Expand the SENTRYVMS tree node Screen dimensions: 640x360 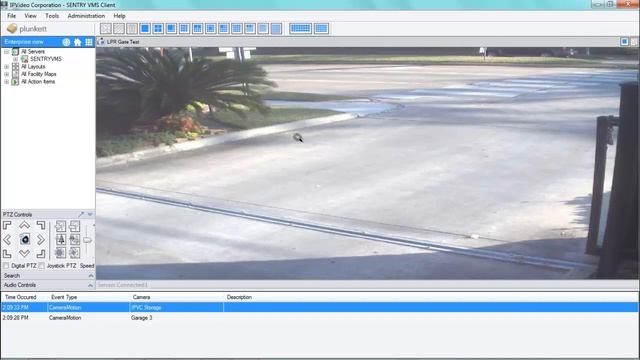coord(16,59)
